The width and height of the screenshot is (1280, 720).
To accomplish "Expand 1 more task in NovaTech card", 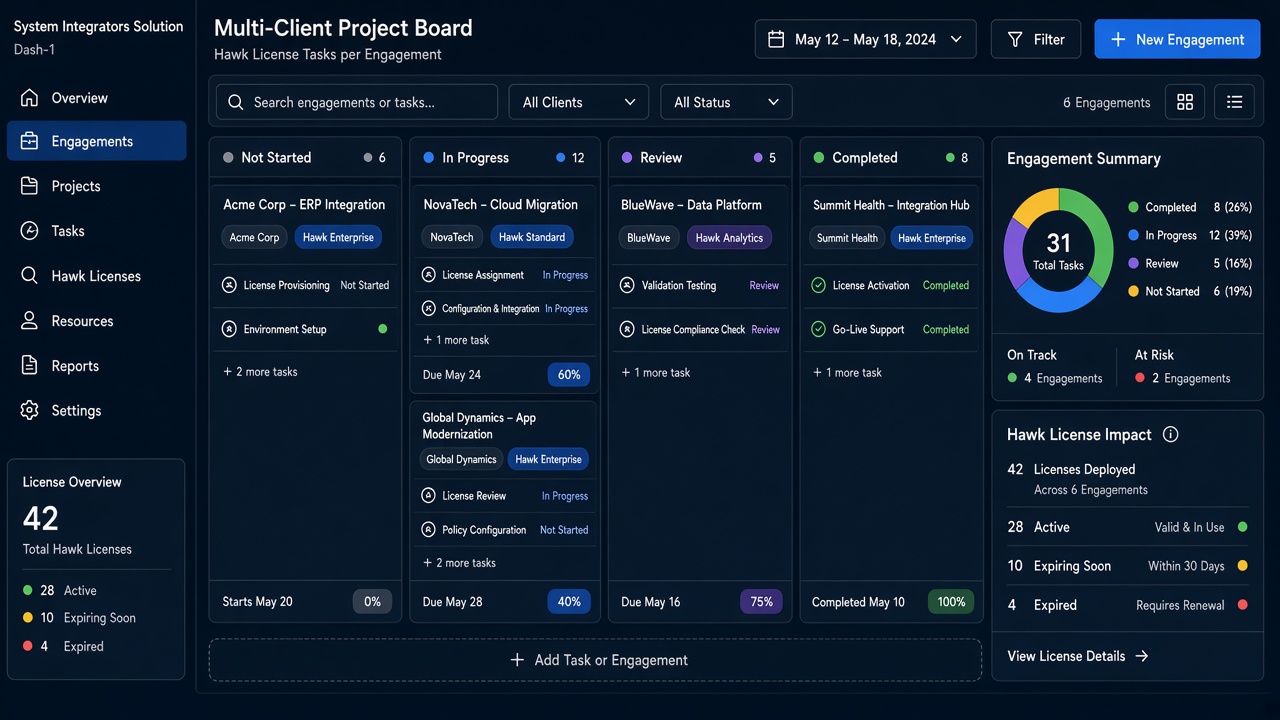I will pyautogui.click(x=456, y=340).
